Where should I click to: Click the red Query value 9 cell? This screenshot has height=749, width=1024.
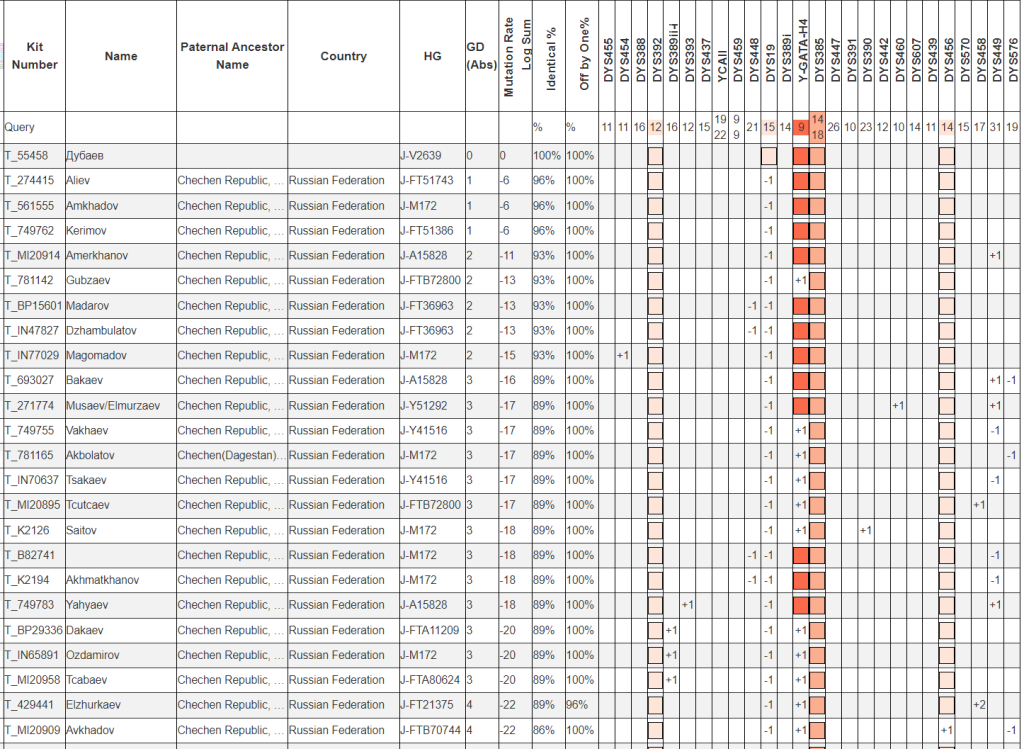(801, 127)
